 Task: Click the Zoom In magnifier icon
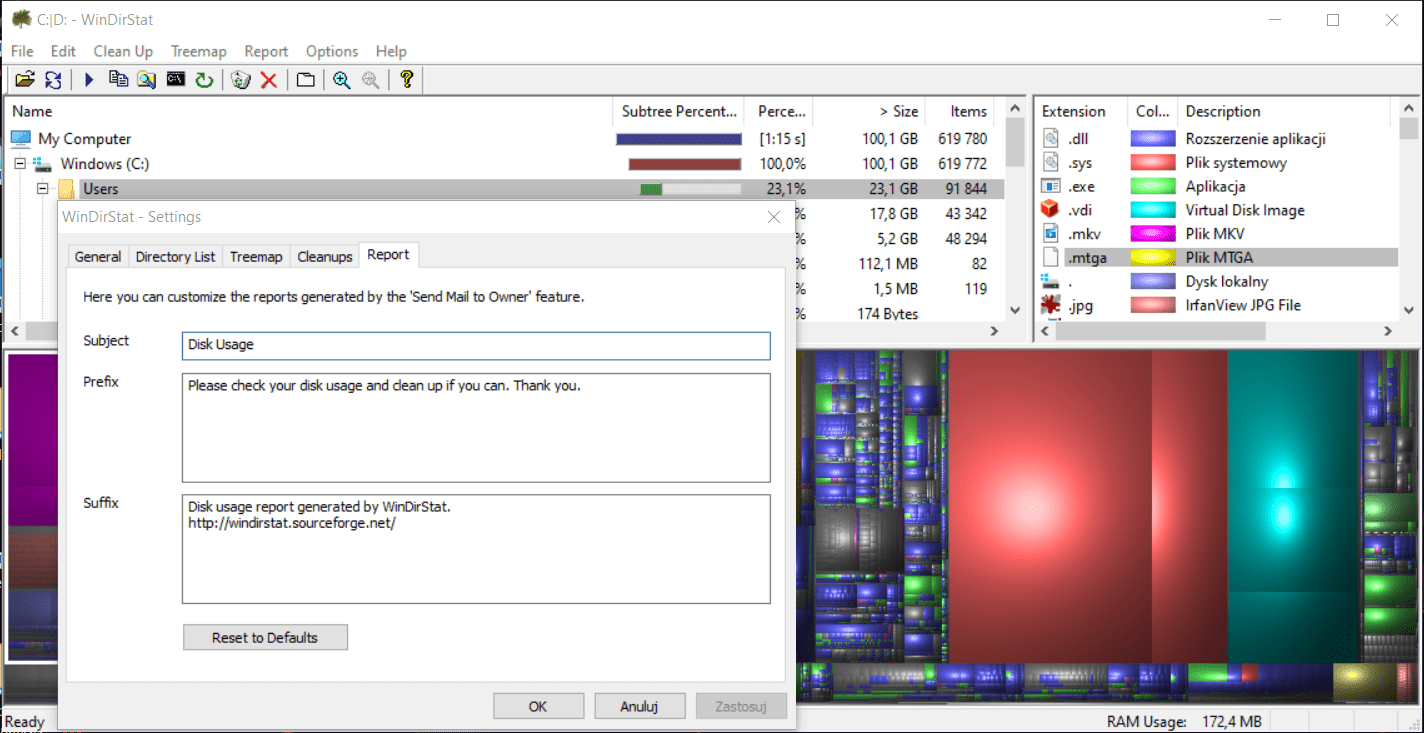pyautogui.click(x=342, y=80)
